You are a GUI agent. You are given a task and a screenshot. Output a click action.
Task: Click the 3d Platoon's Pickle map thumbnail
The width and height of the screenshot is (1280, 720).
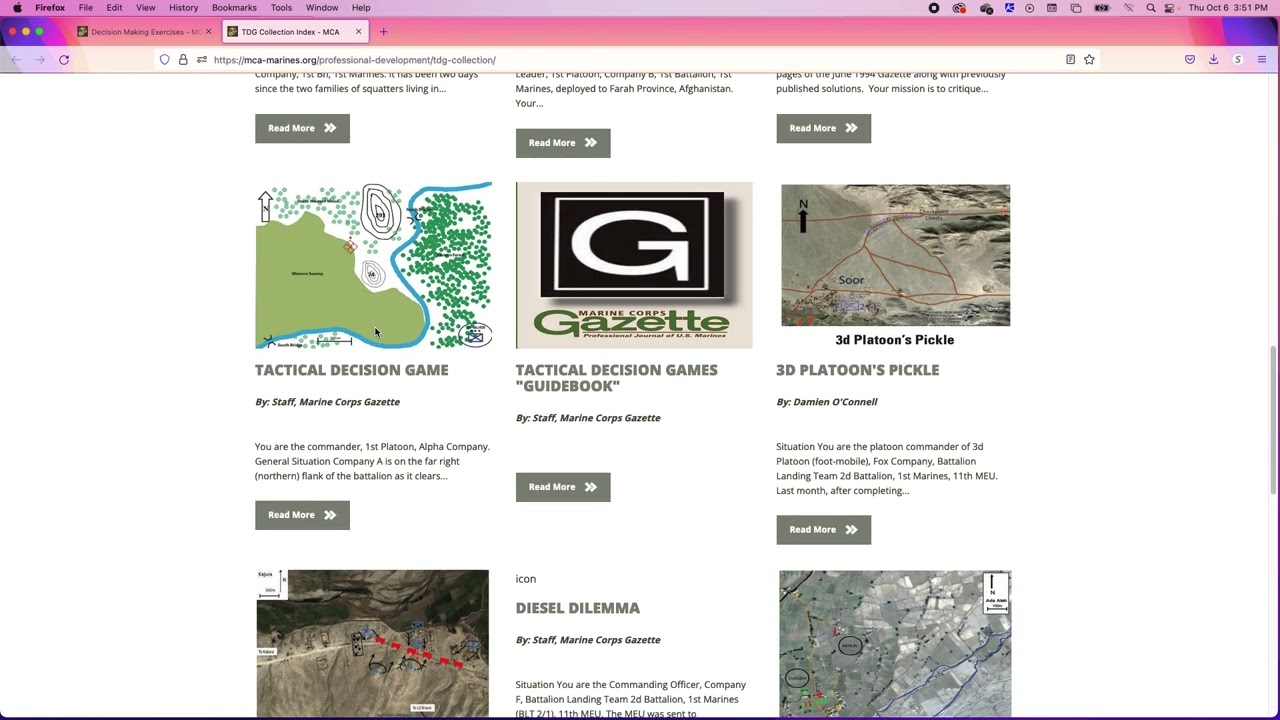(x=895, y=265)
